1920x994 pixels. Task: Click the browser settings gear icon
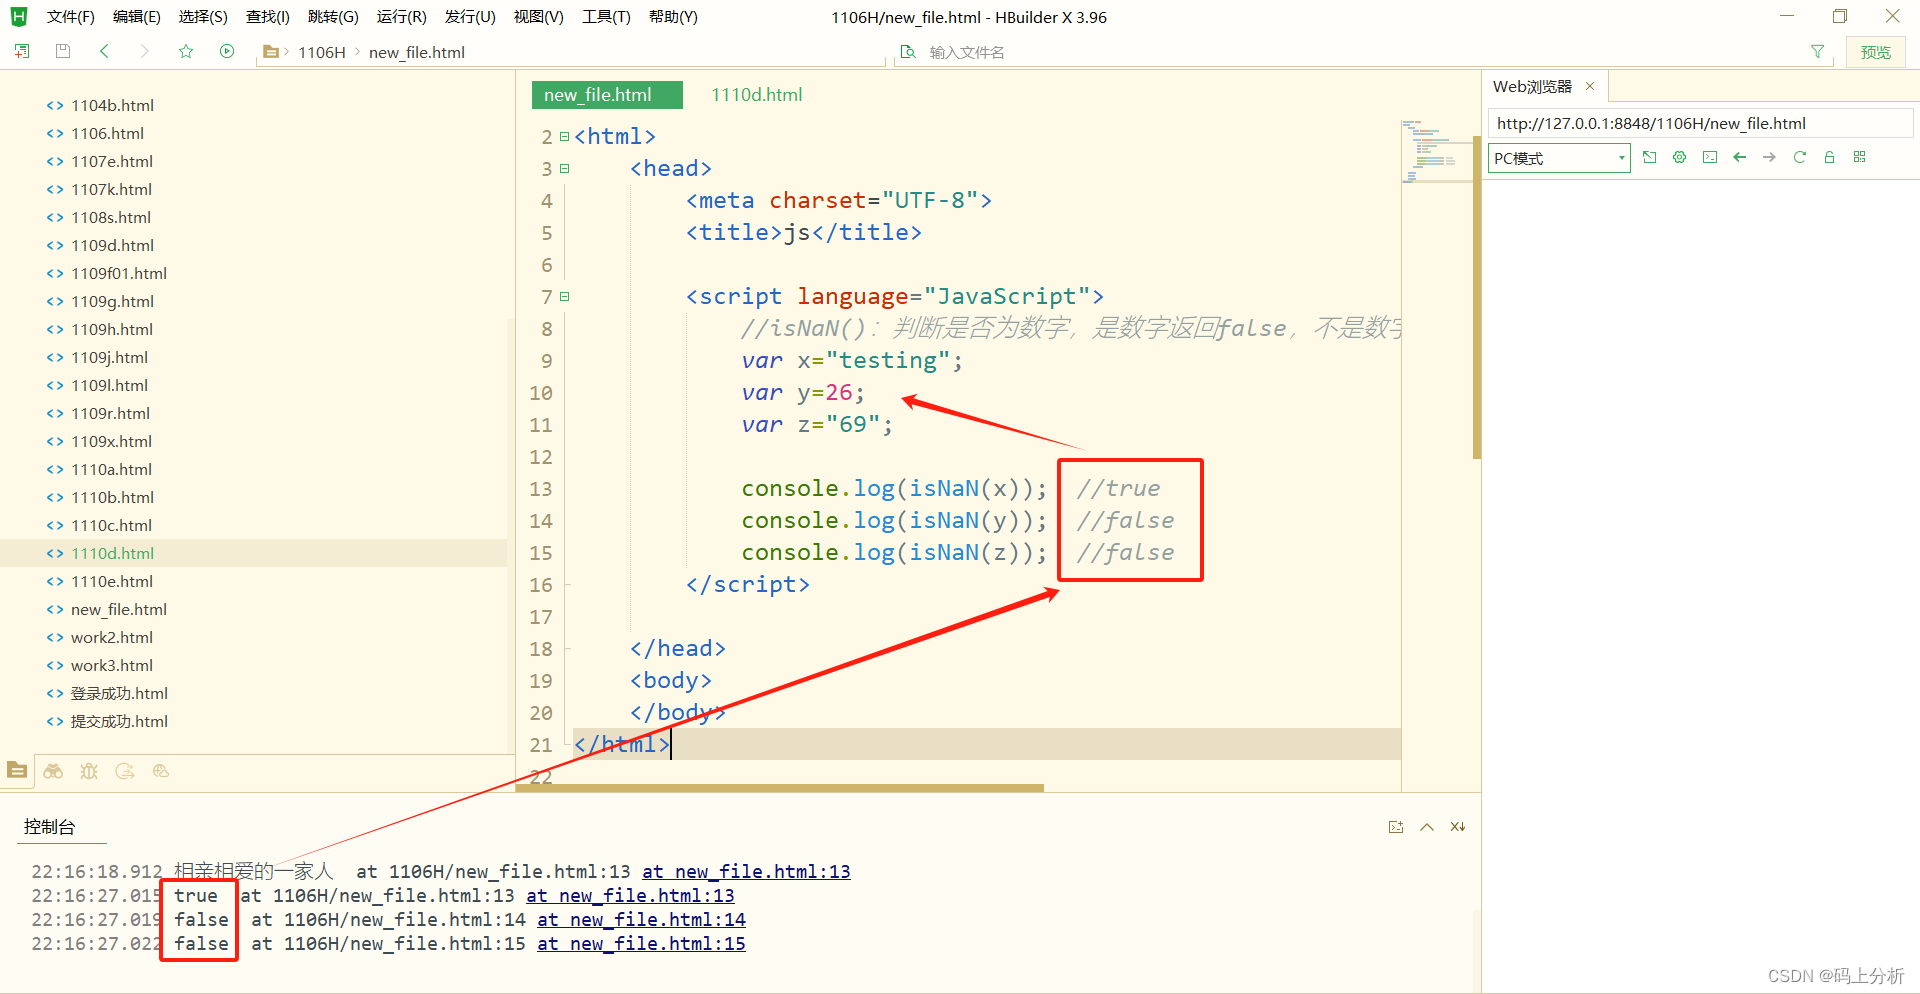click(x=1680, y=157)
